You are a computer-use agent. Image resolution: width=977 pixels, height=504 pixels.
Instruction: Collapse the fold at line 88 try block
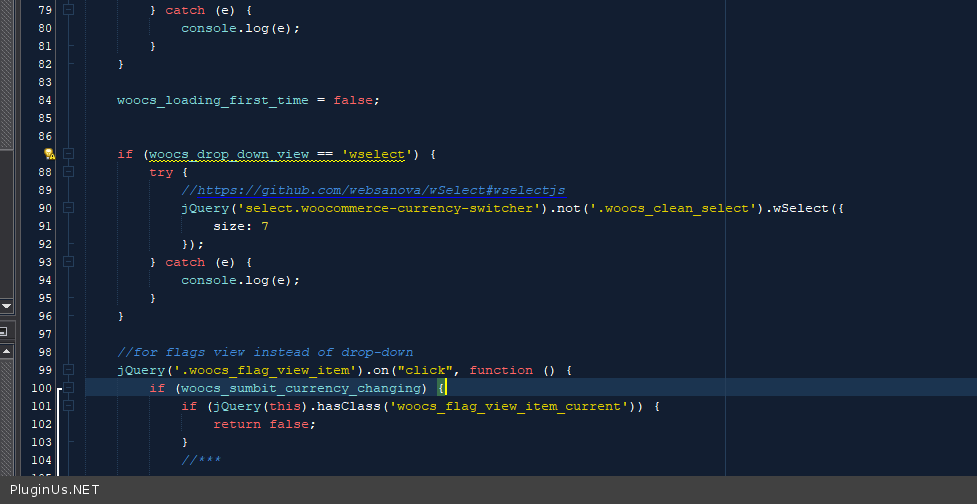[68, 172]
